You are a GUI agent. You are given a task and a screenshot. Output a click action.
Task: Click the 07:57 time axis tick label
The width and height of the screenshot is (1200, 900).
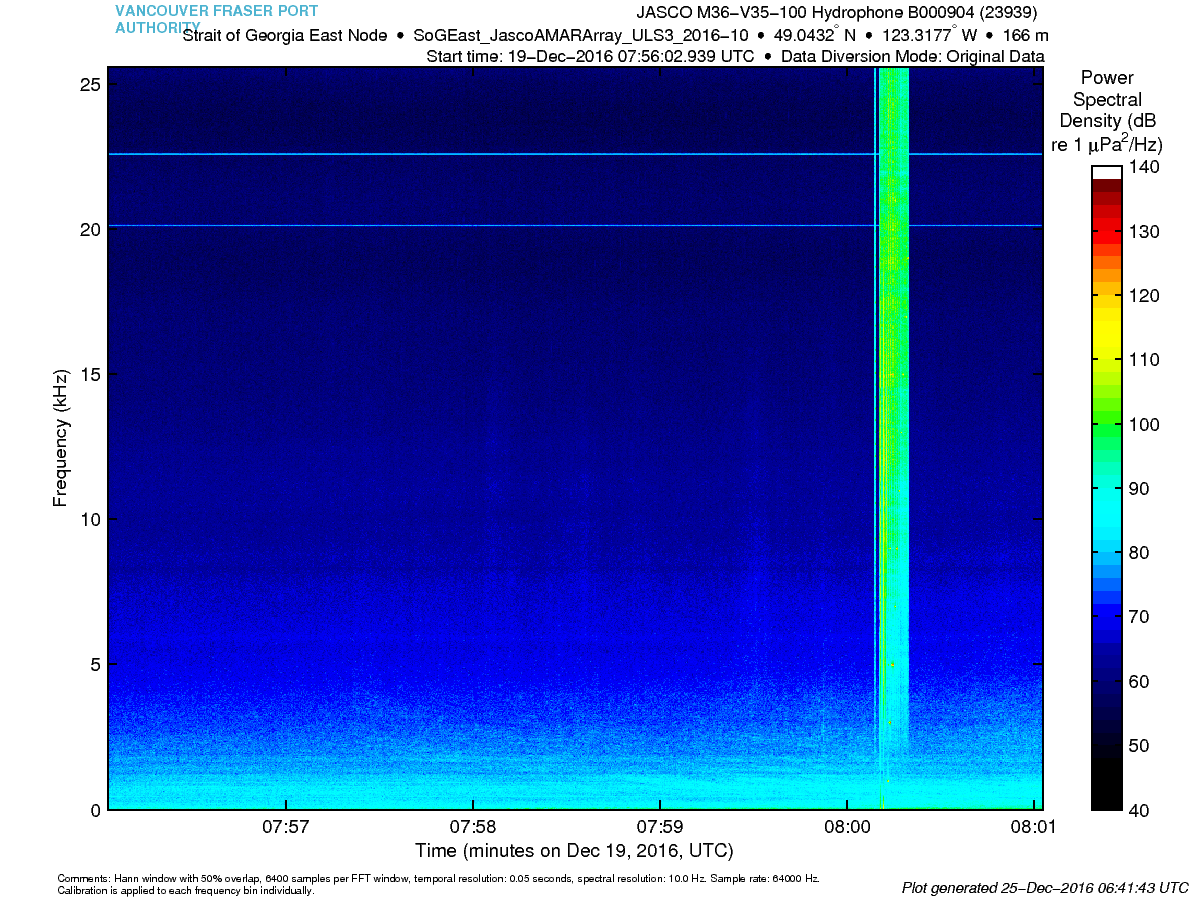pyautogui.click(x=286, y=828)
